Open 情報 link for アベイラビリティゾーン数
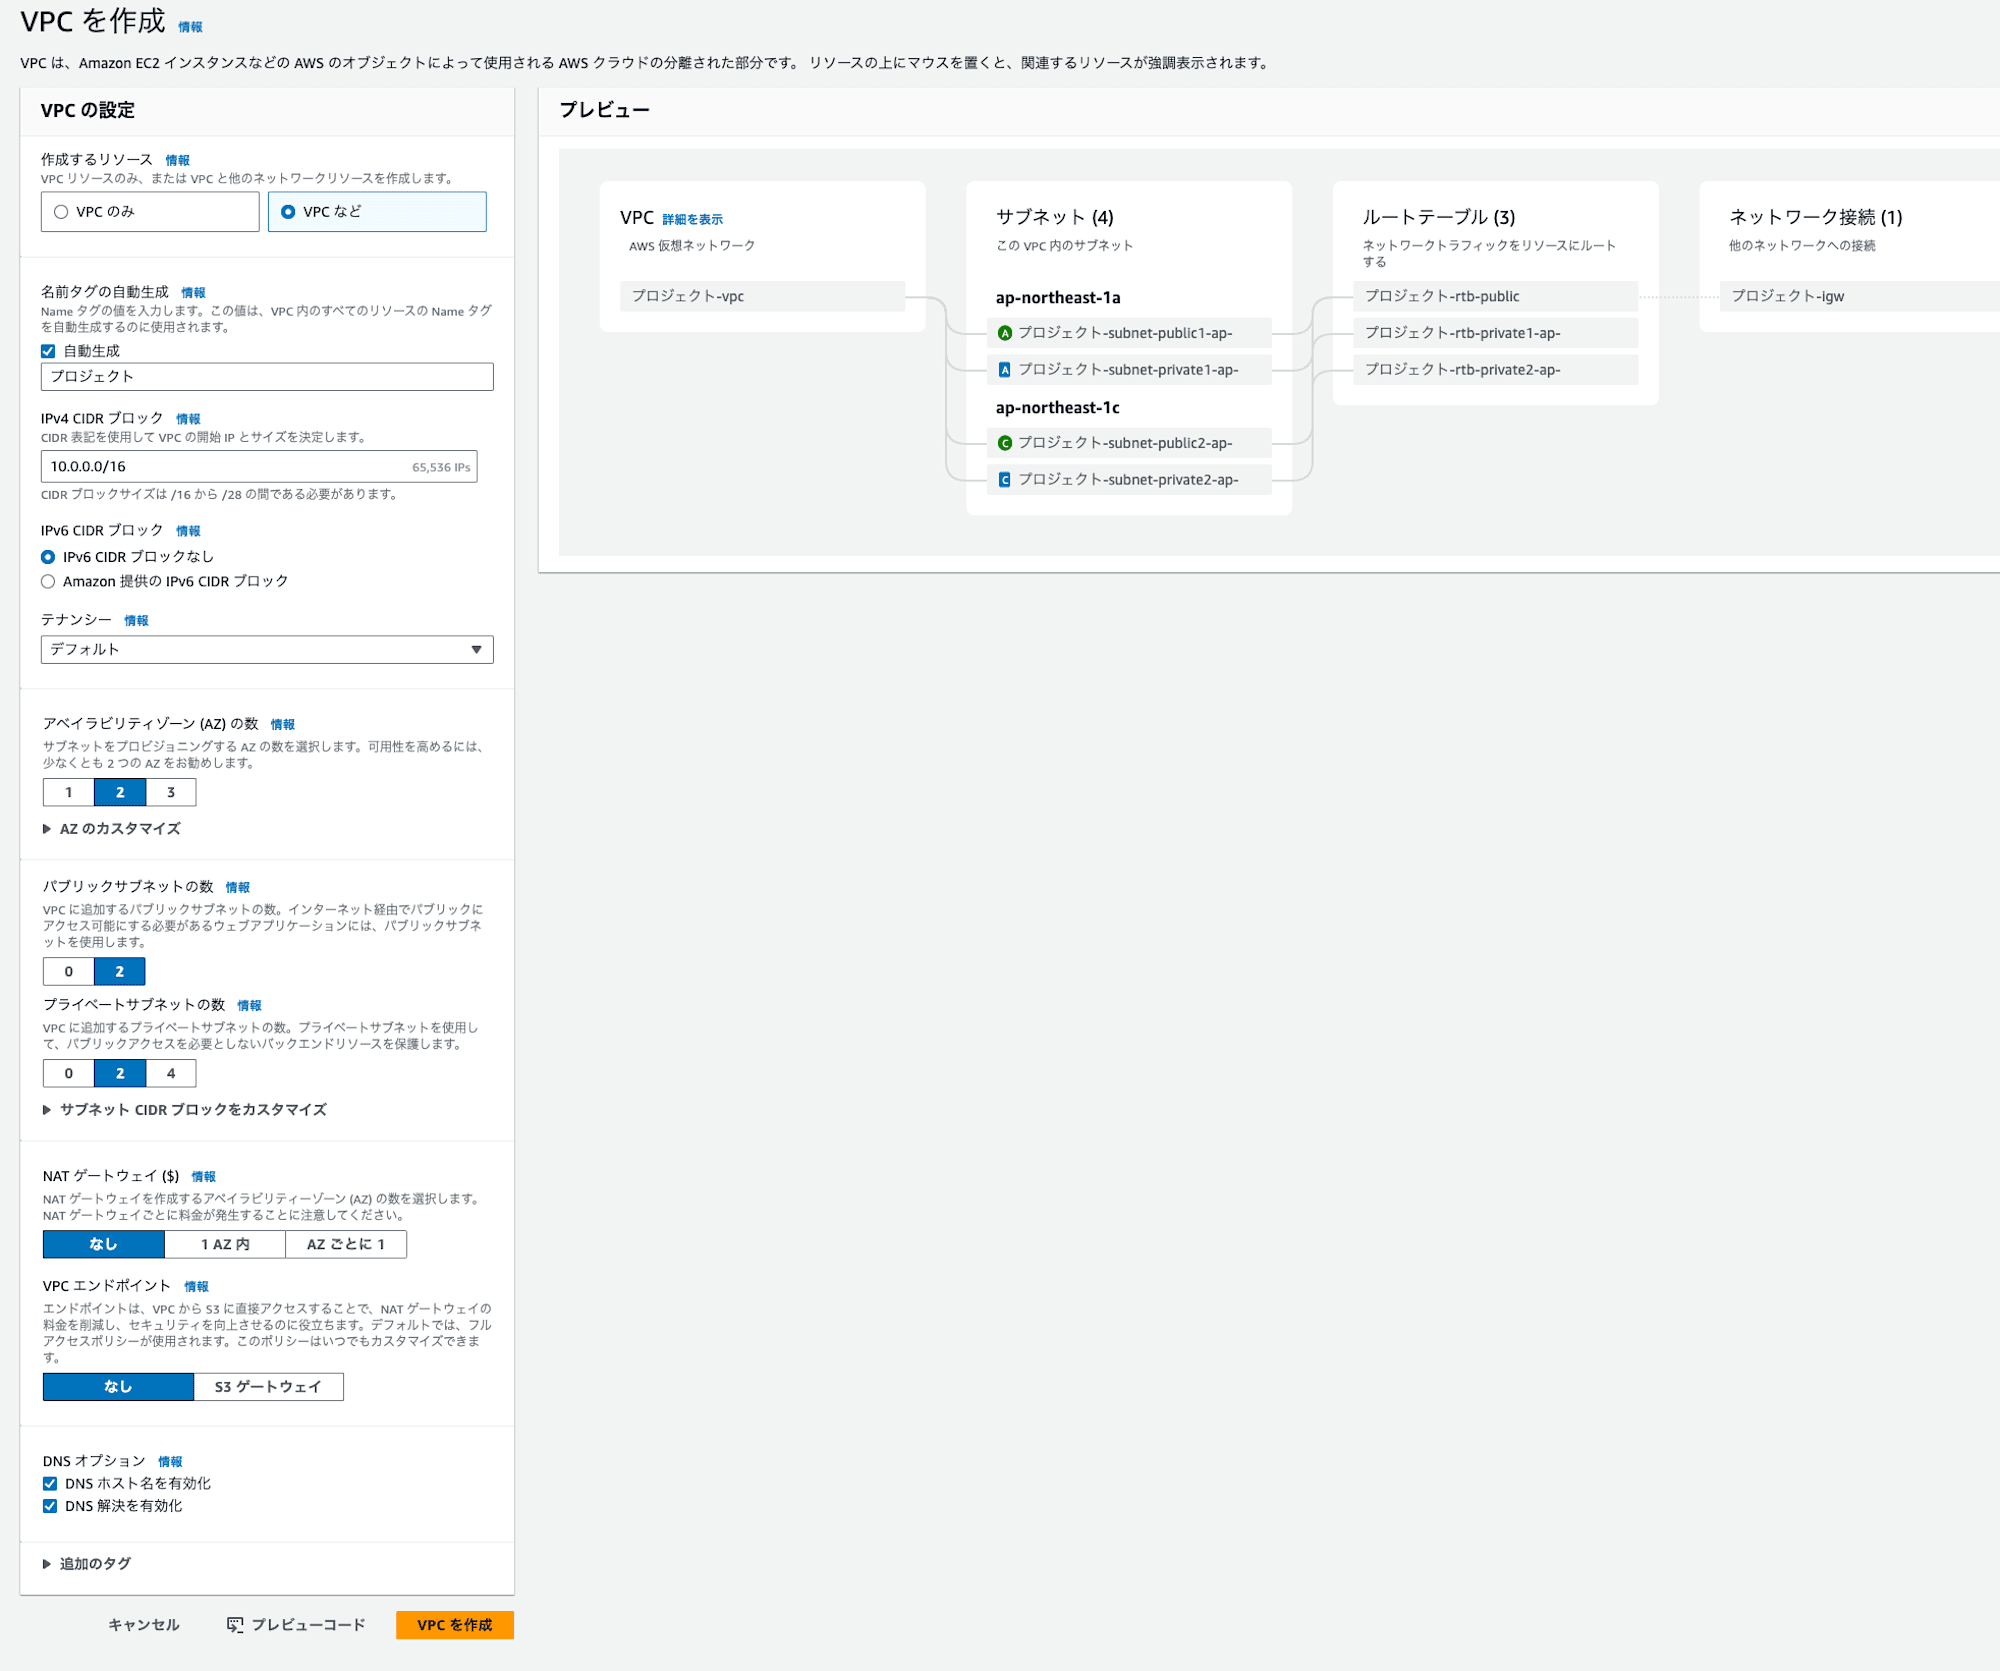The width and height of the screenshot is (2000, 1671). tap(283, 725)
